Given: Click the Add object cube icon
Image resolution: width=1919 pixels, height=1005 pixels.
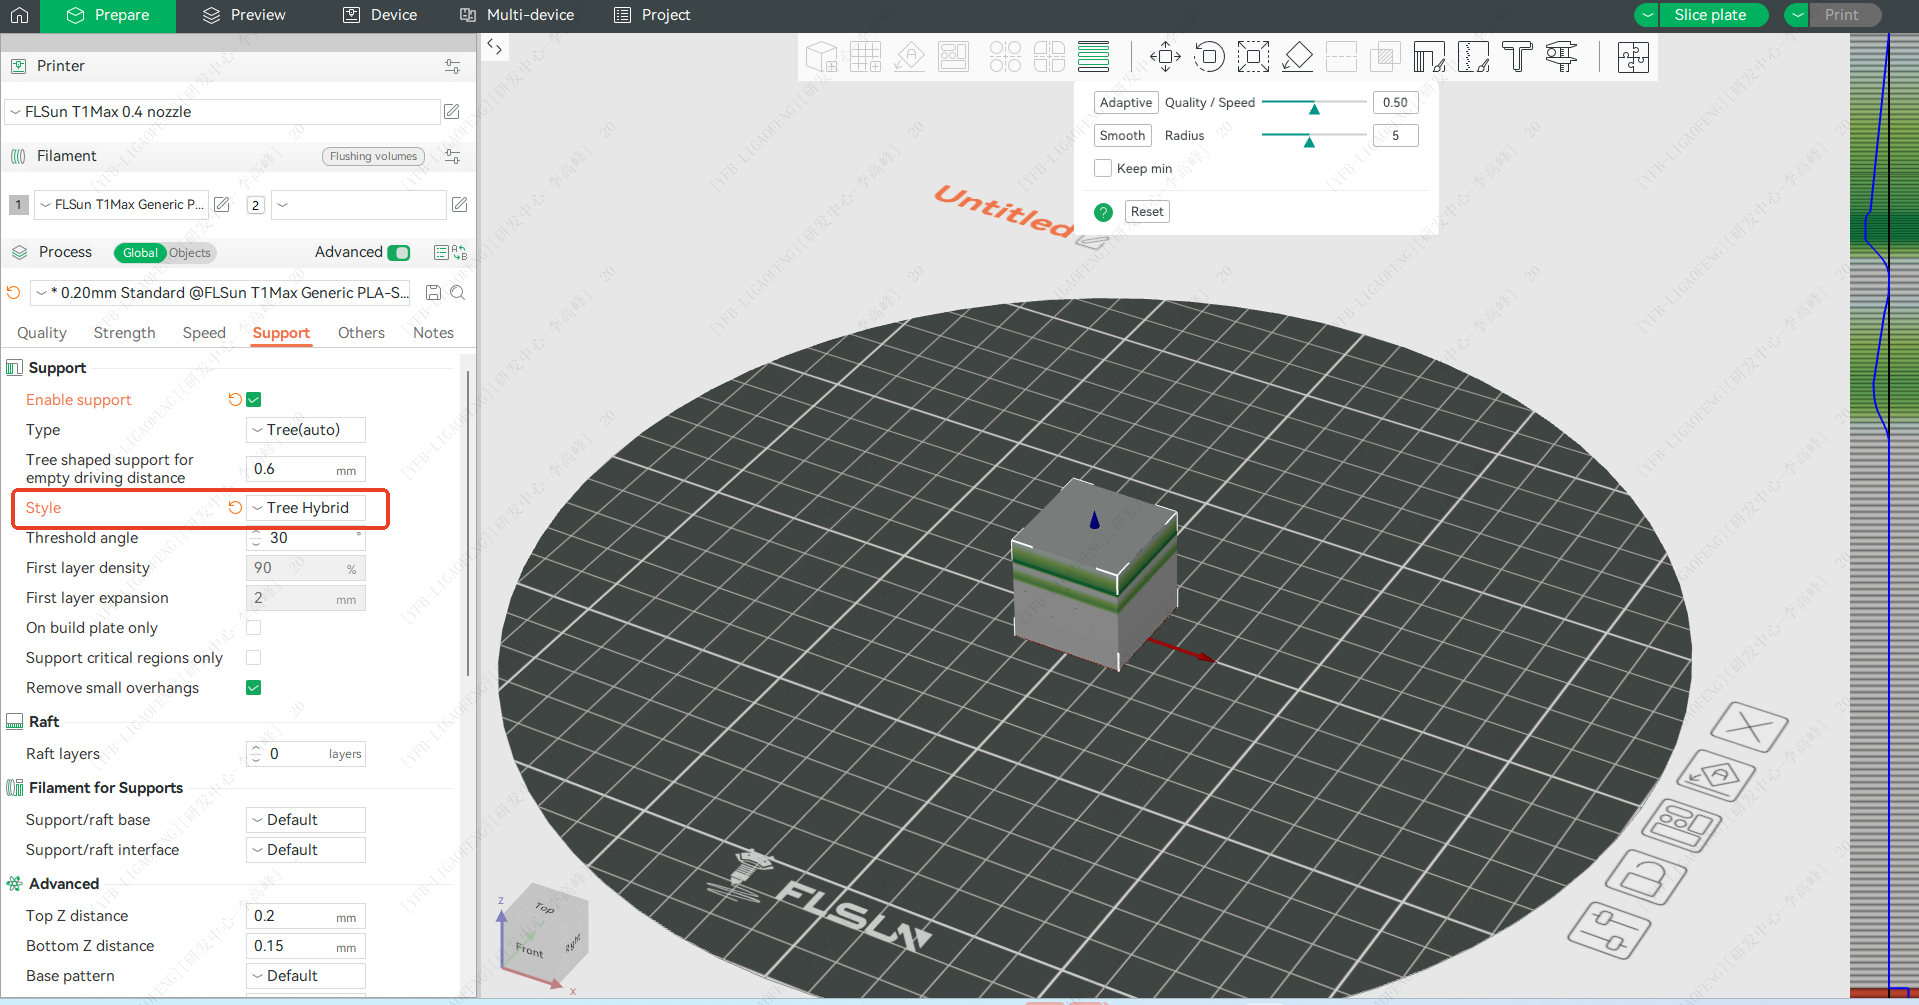Looking at the screenshot, I should click(821, 57).
